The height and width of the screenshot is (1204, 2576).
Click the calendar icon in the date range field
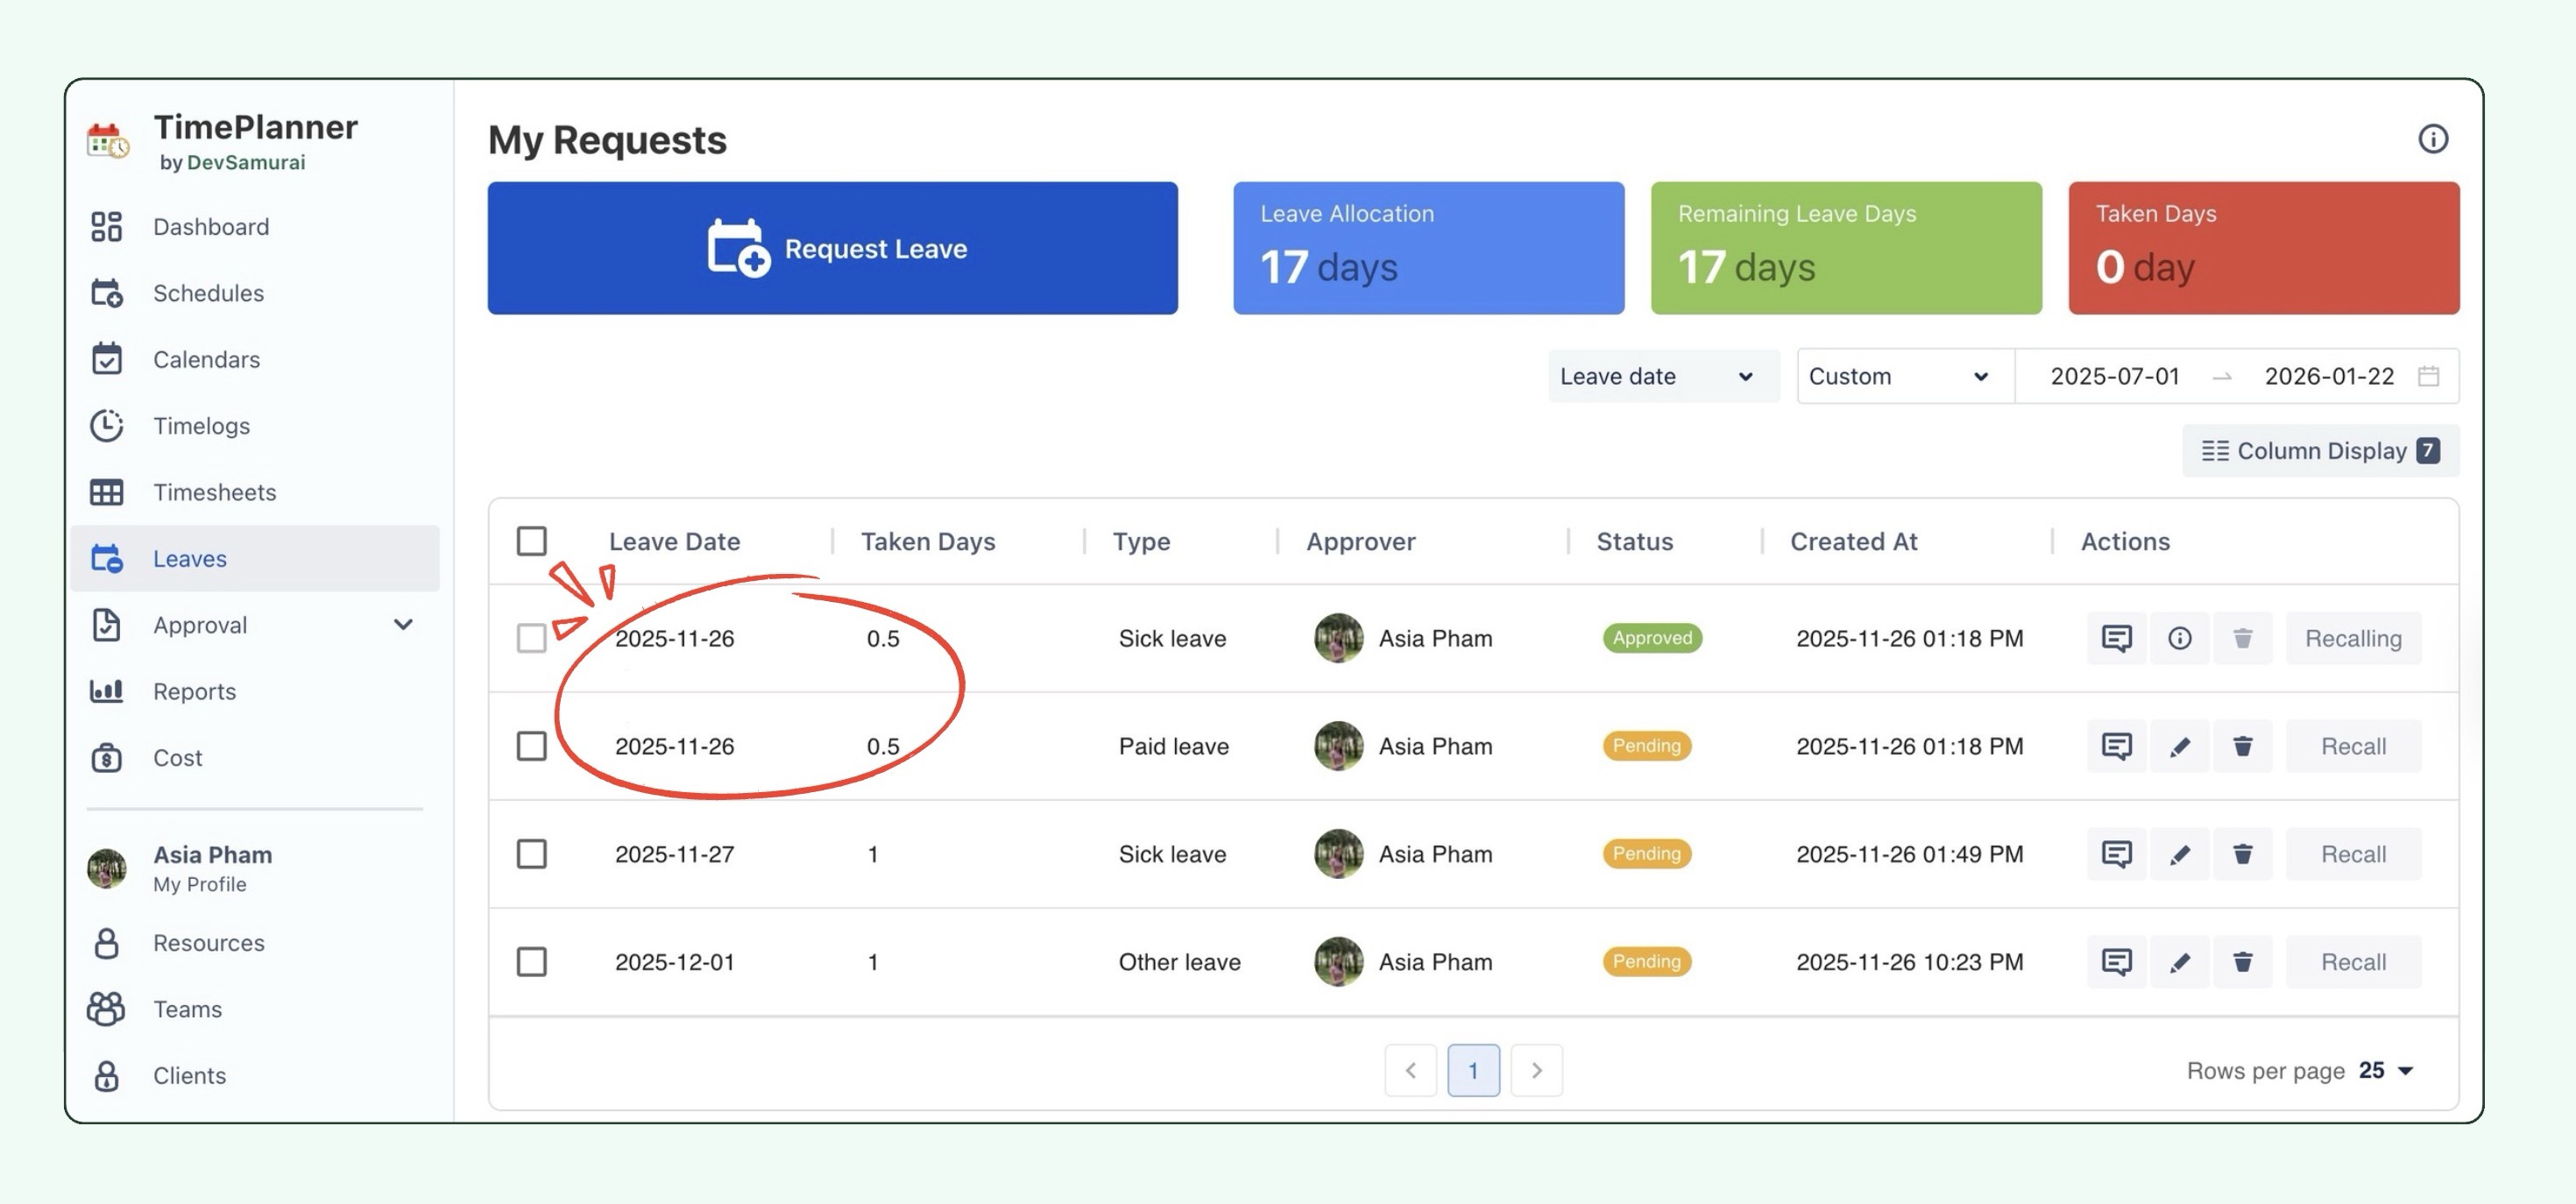(x=2428, y=376)
